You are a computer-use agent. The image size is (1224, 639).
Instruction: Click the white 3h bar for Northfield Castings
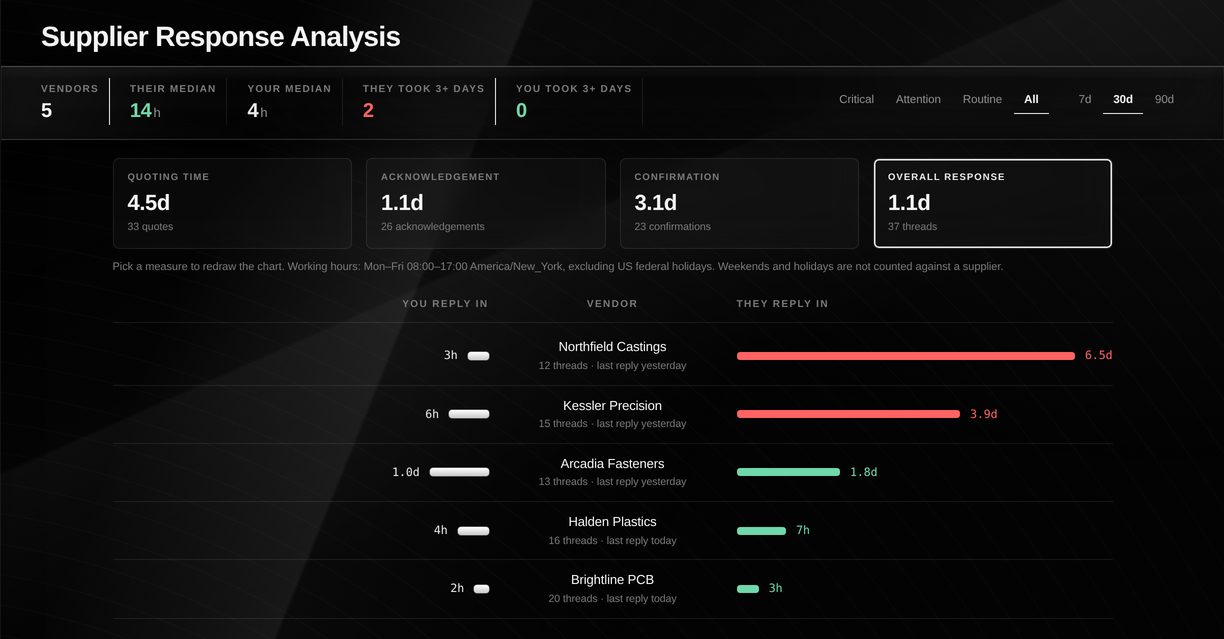click(479, 356)
